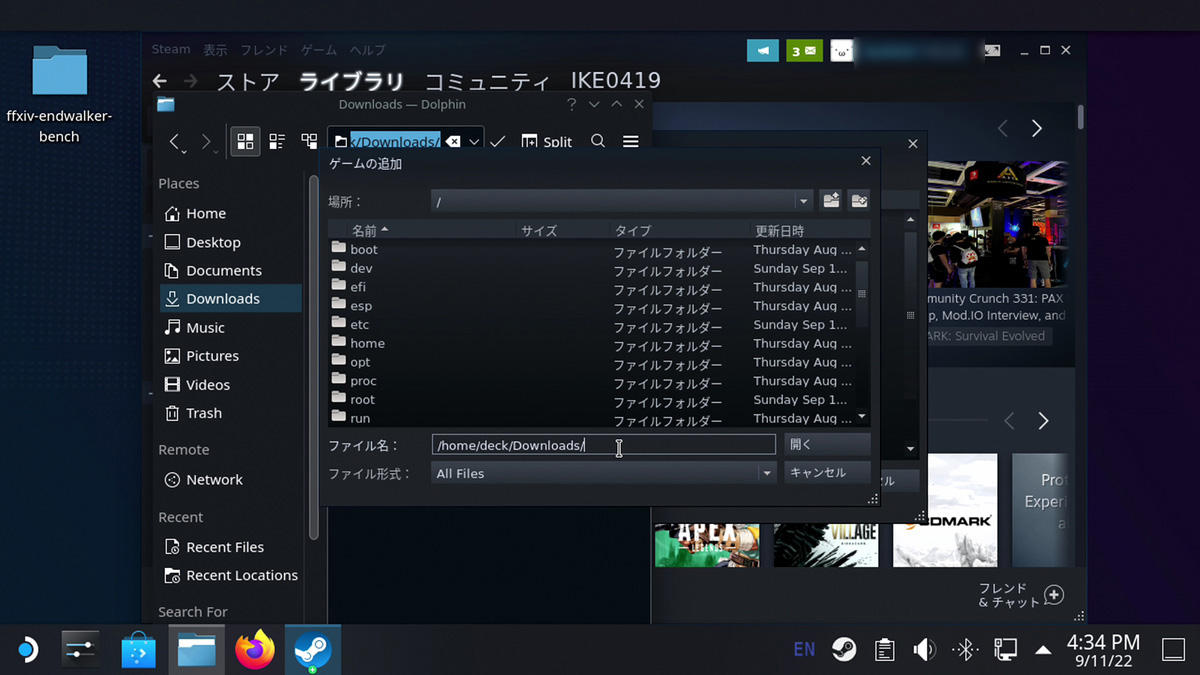Launch Discover store from taskbar
Viewport: 1200px width, 675px height.
139,651
